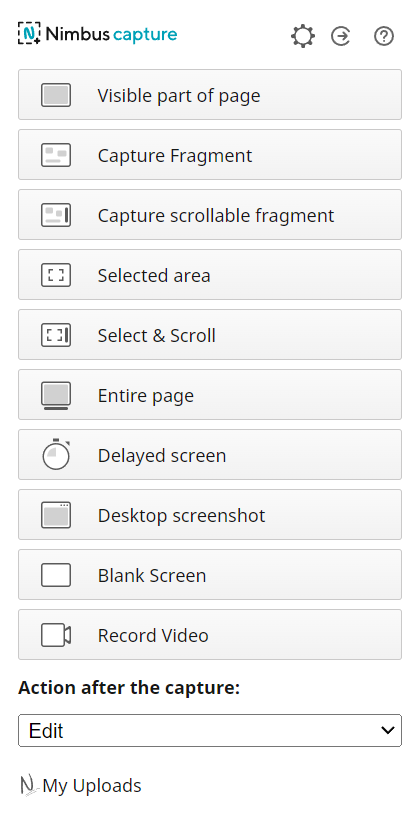The width and height of the screenshot is (420, 828).
Task: Click the Capture scrollable fragment icon
Action: pyautogui.click(x=56, y=215)
